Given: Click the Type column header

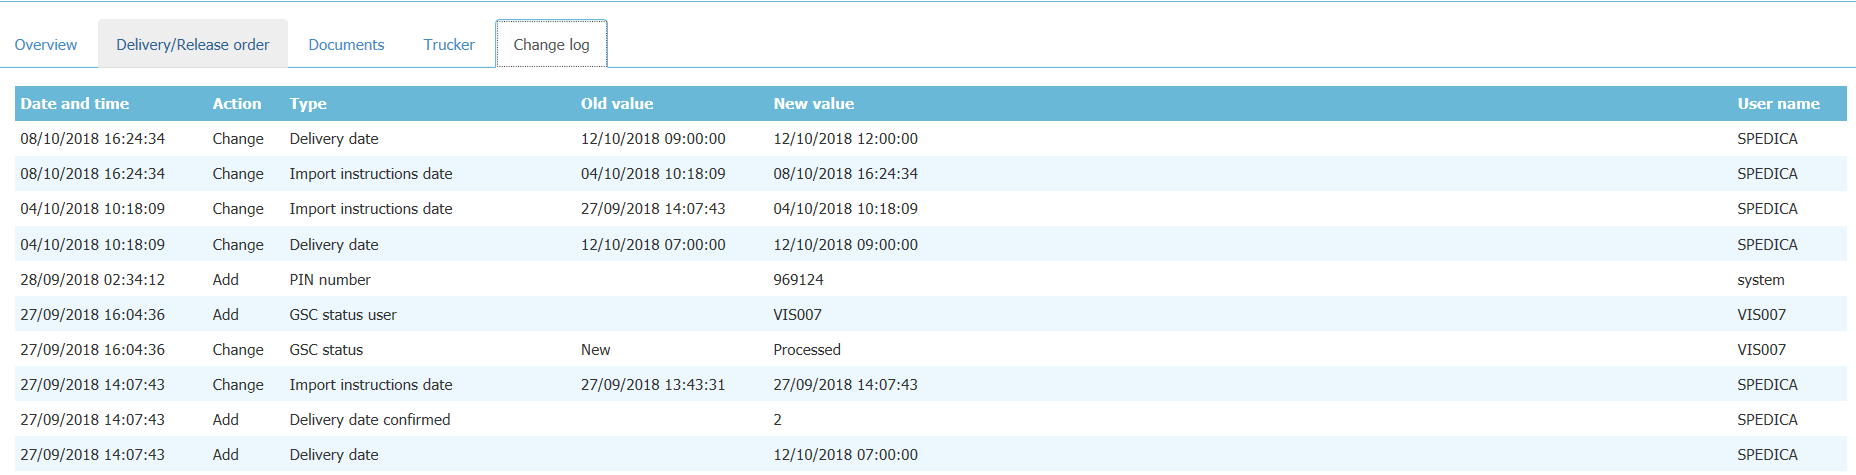Looking at the screenshot, I should click(x=308, y=104).
